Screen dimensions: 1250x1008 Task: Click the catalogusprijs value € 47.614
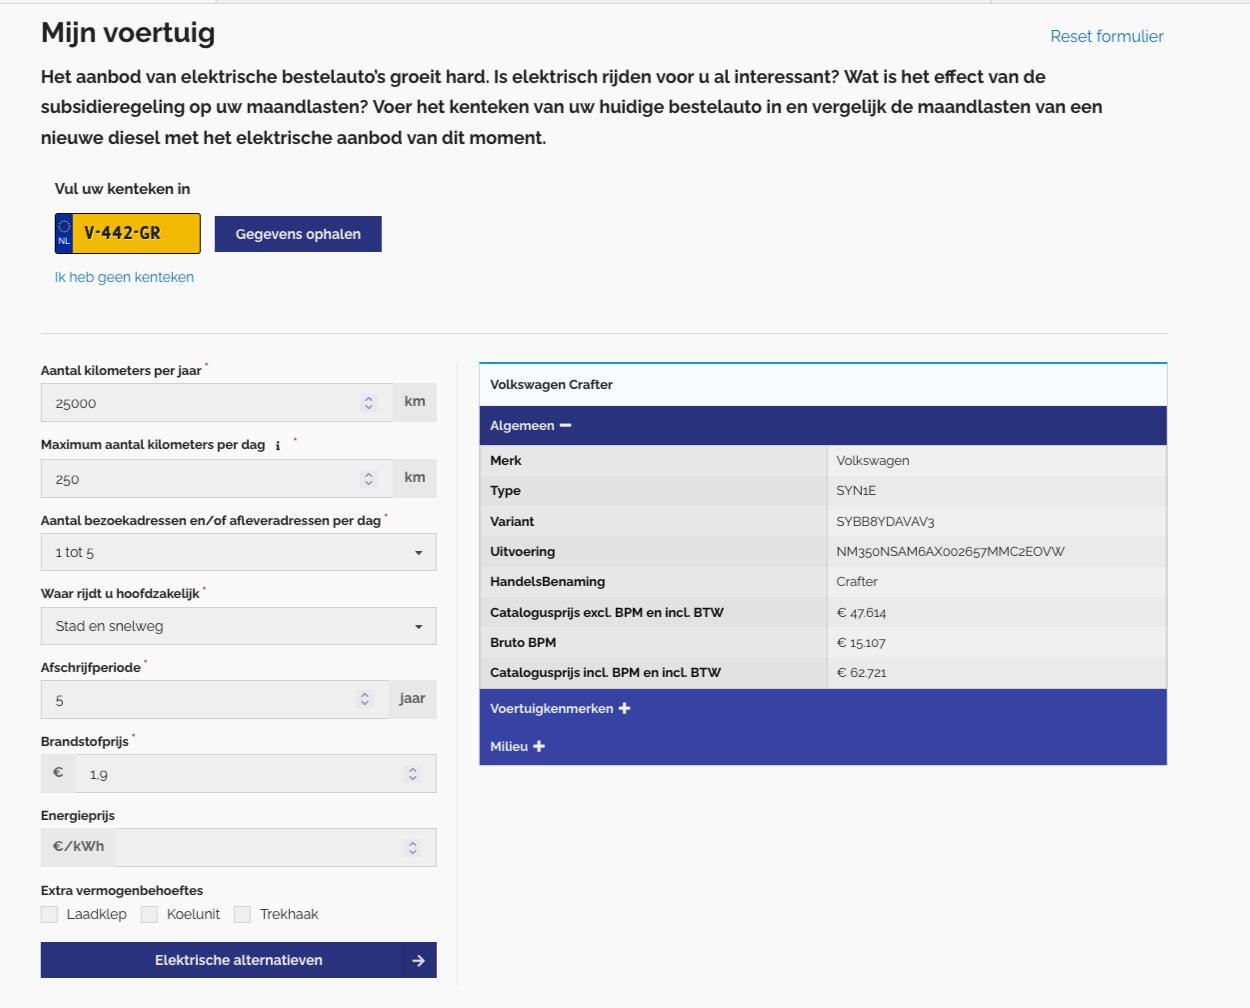(x=861, y=612)
